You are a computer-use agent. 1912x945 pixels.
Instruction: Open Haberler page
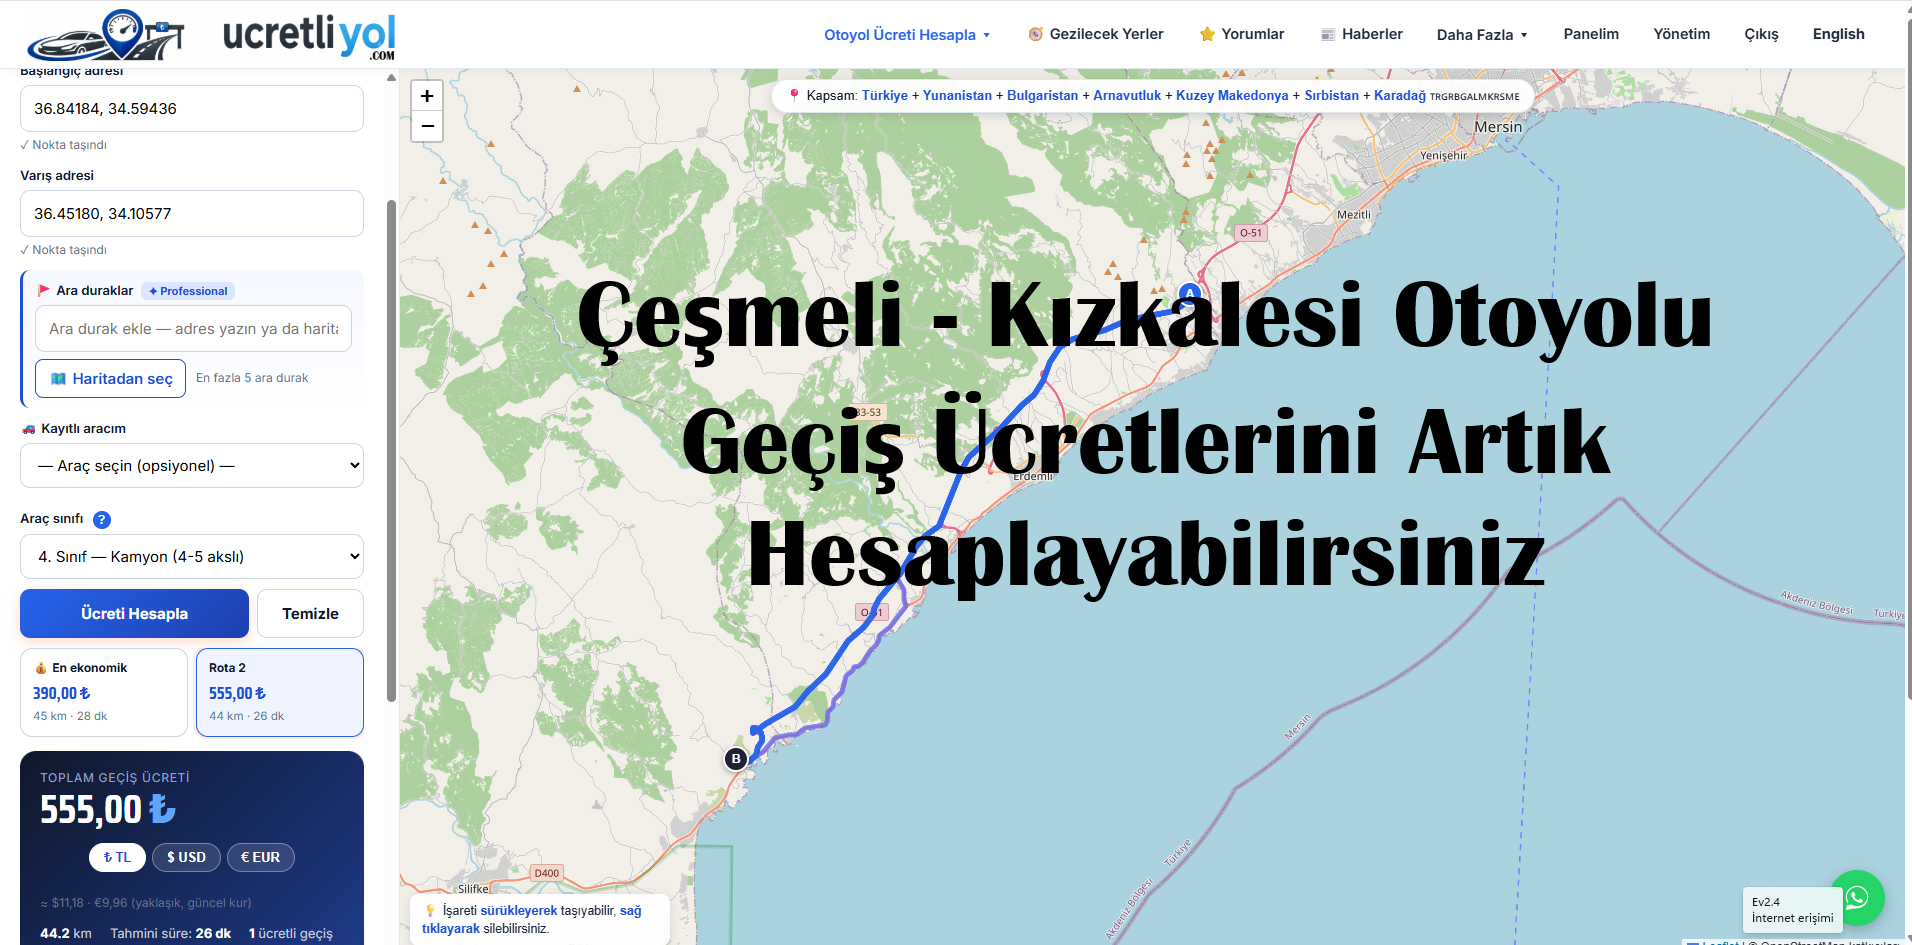tap(1362, 34)
